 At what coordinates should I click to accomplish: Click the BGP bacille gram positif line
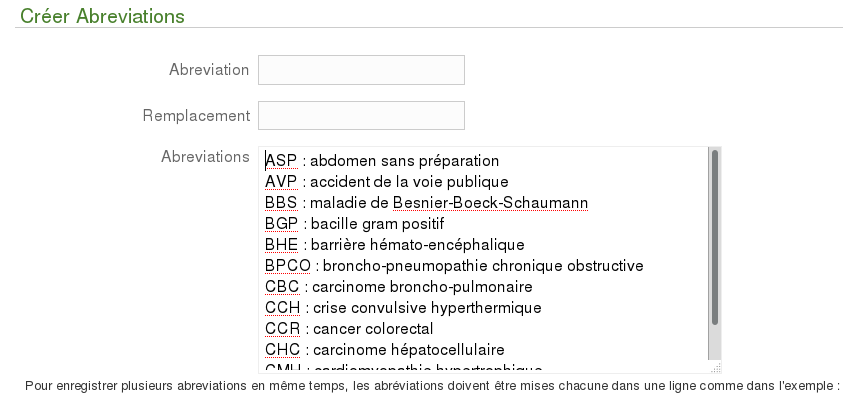[354, 224]
